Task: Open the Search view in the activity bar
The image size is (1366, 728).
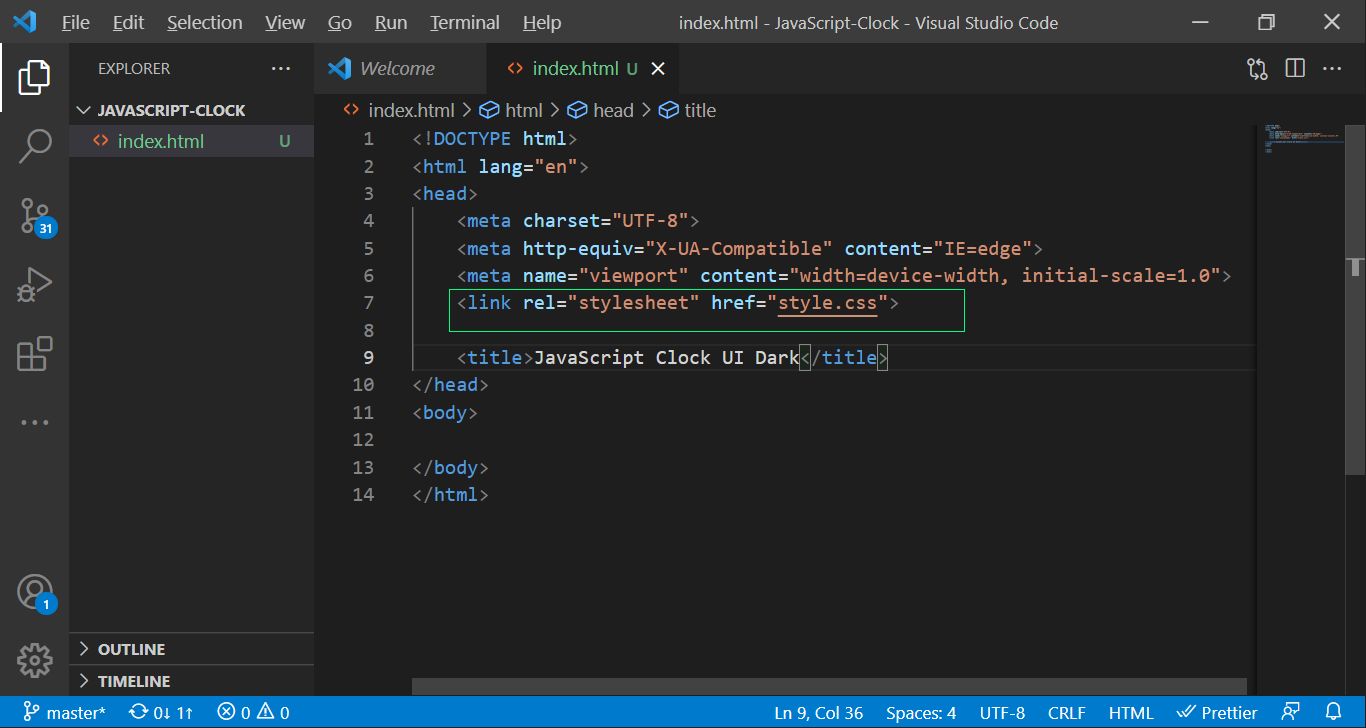Action: (34, 146)
